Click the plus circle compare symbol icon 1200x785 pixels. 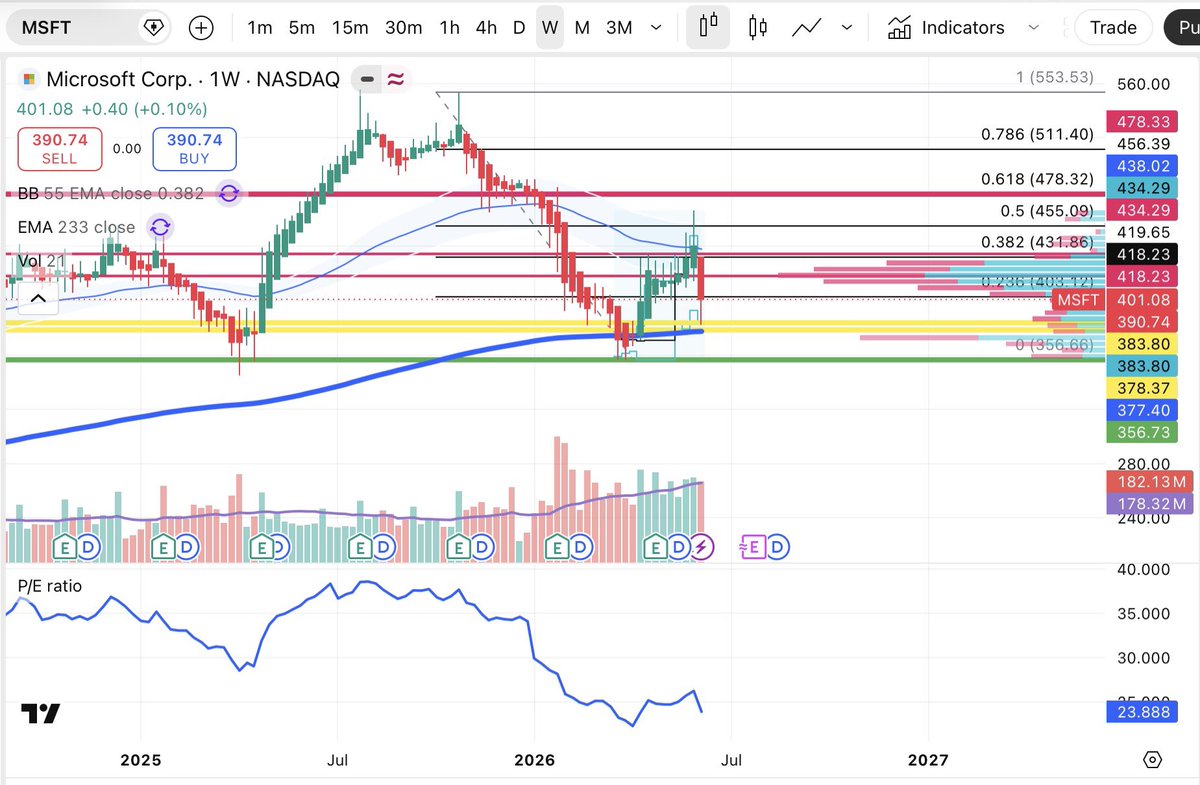coord(201,27)
